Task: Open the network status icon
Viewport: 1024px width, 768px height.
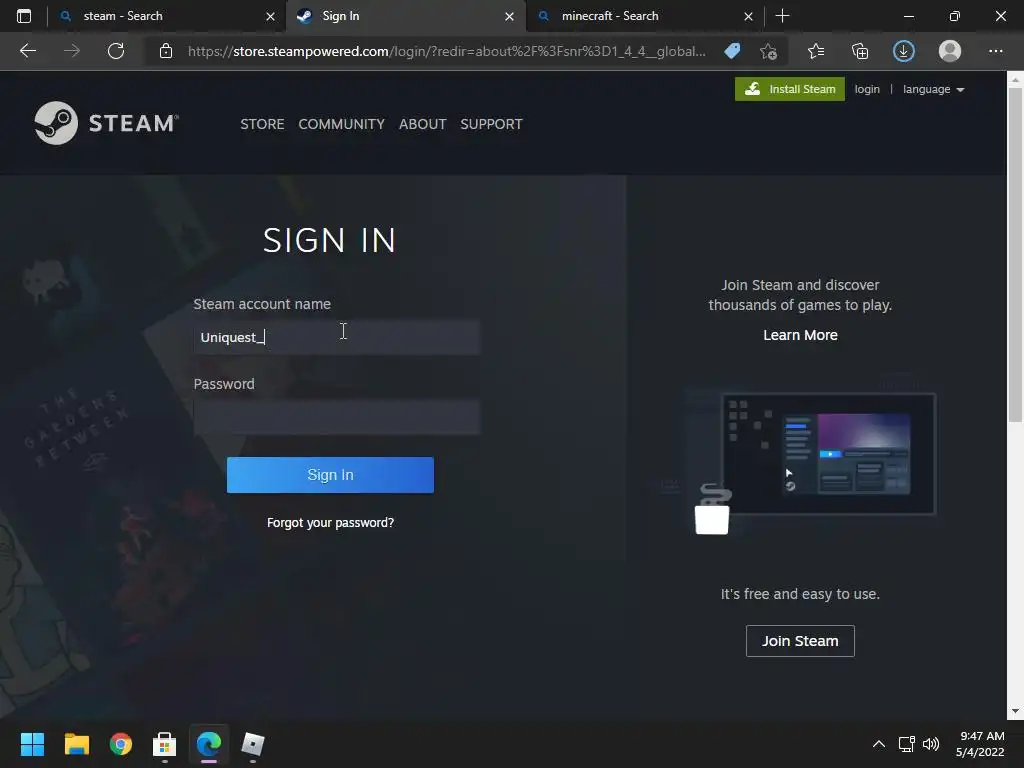Action: tap(906, 744)
